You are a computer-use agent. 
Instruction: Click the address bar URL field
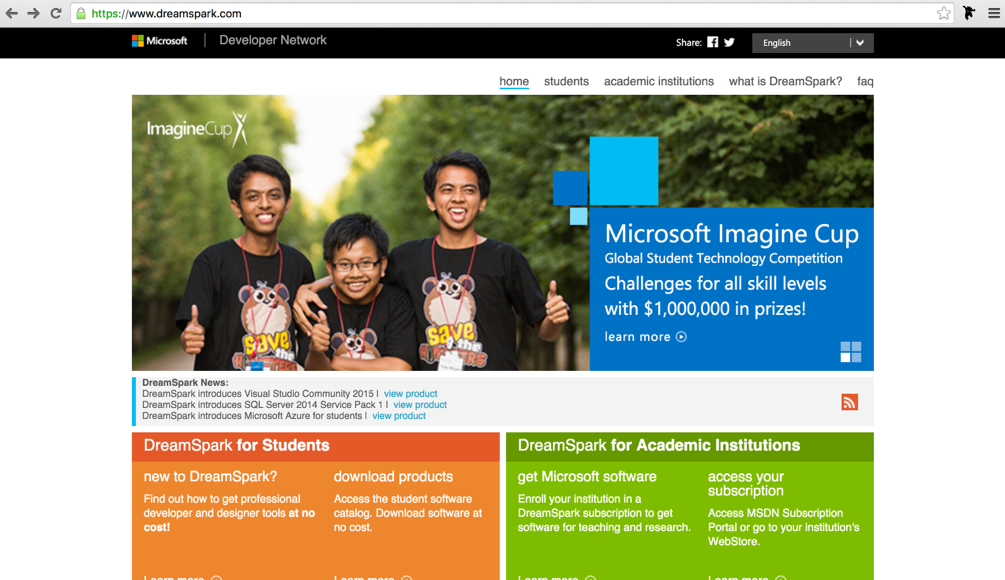500,14
